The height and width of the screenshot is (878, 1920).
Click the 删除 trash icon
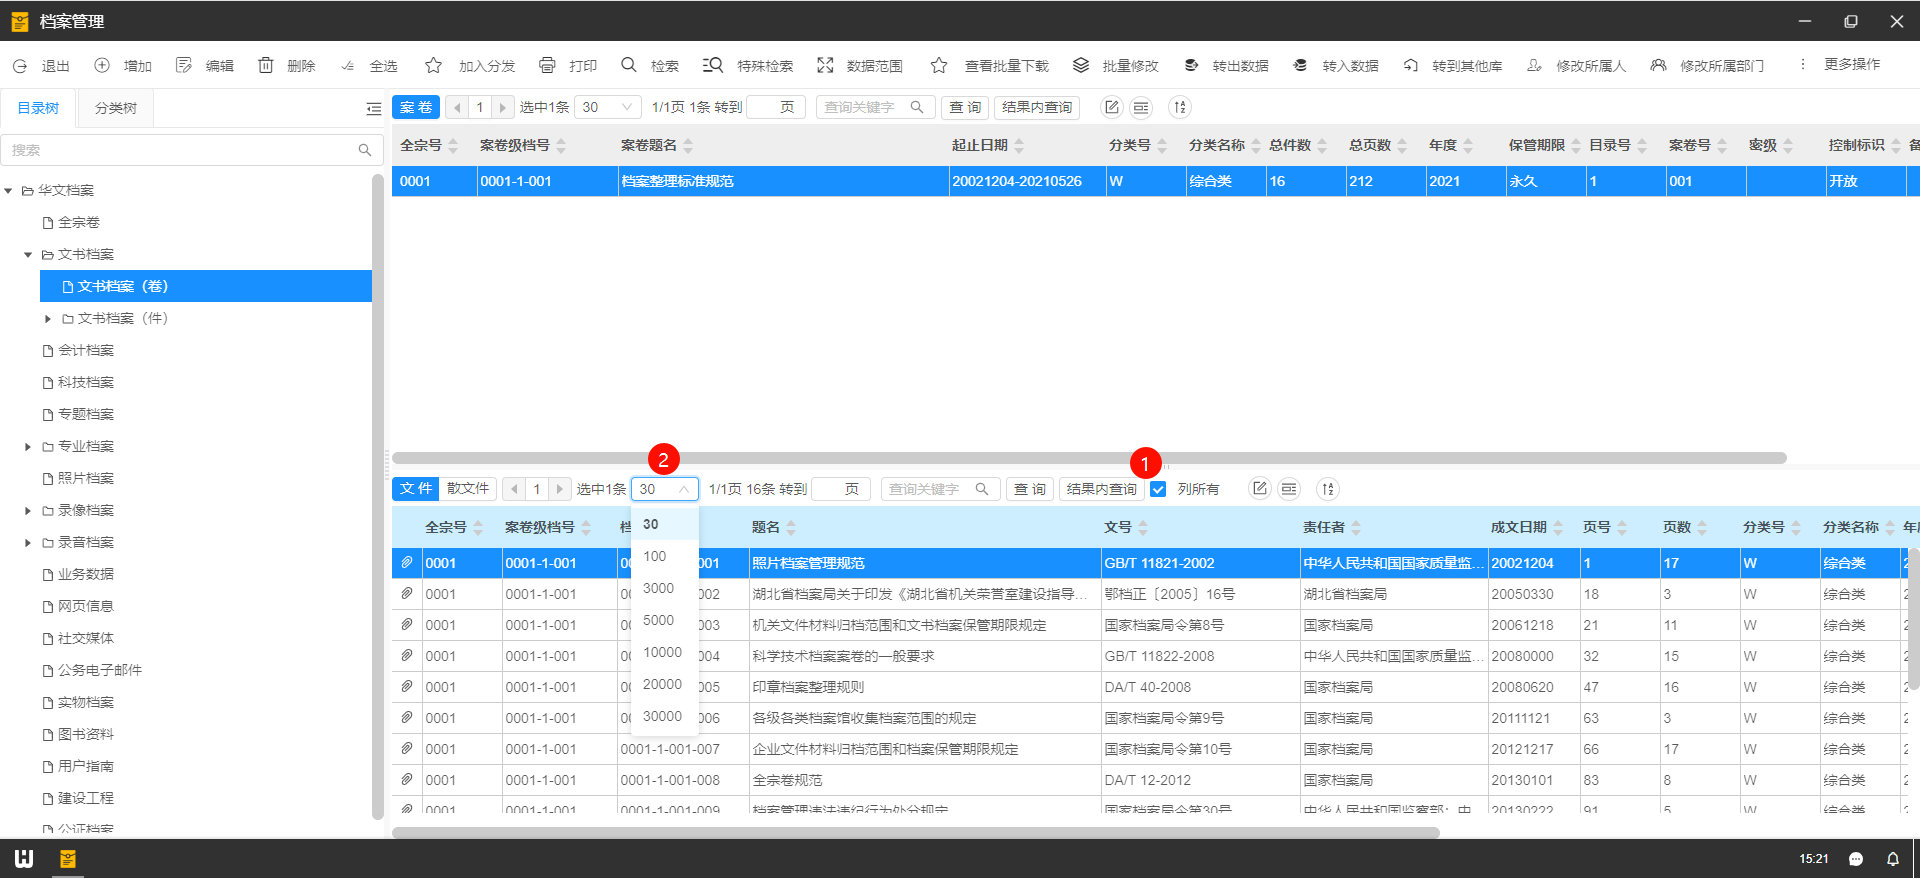point(266,65)
